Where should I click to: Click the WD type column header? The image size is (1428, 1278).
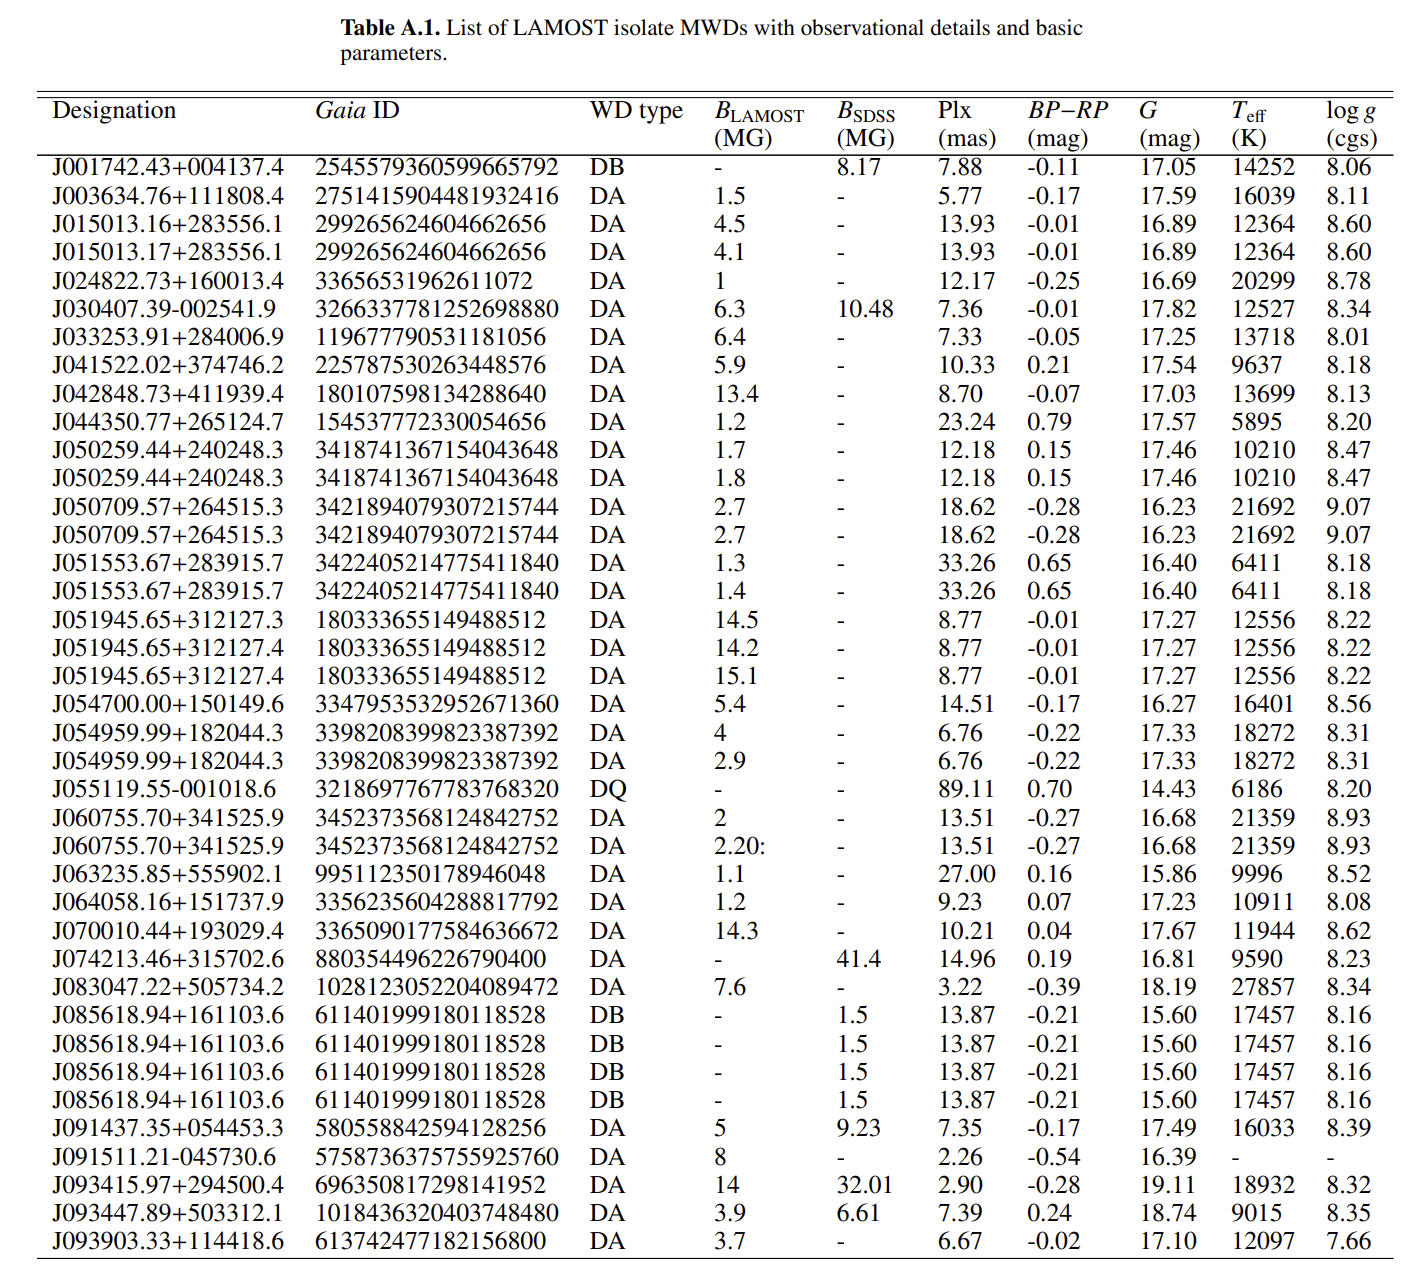pos(636,111)
